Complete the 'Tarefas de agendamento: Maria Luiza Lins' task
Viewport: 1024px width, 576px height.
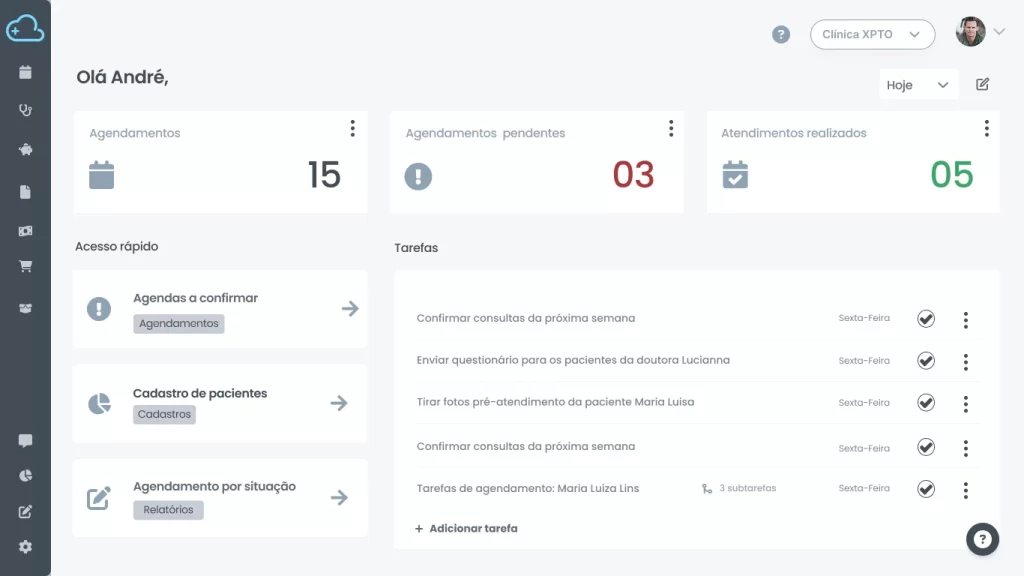click(926, 489)
